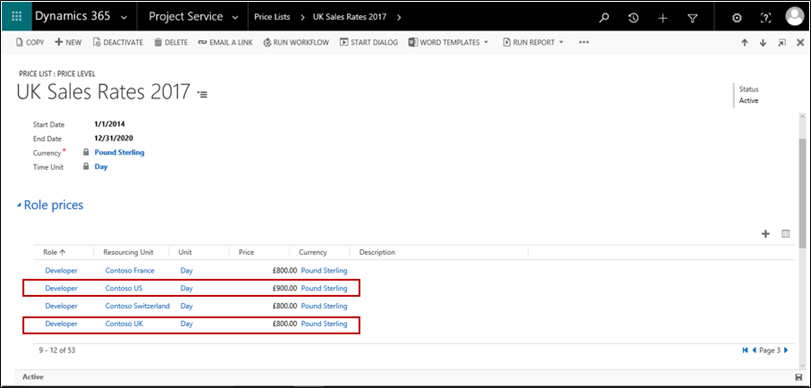This screenshot has height=388, width=811.
Task: Click the lock icon beside Time Unit
Action: point(86,167)
